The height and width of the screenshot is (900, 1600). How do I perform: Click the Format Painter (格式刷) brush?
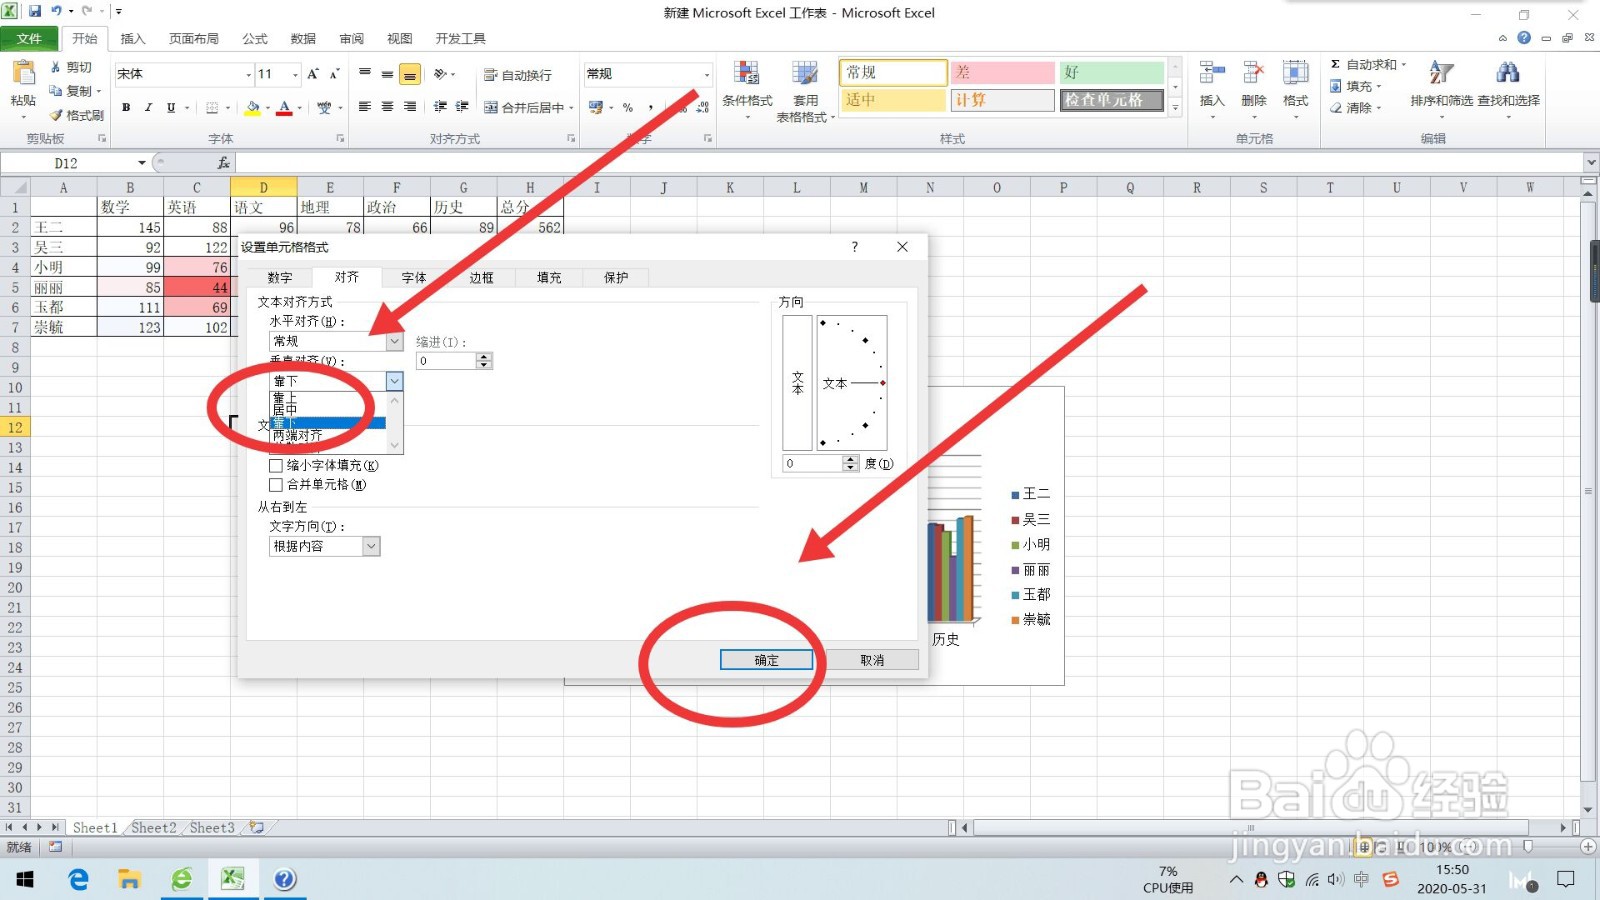tap(56, 115)
